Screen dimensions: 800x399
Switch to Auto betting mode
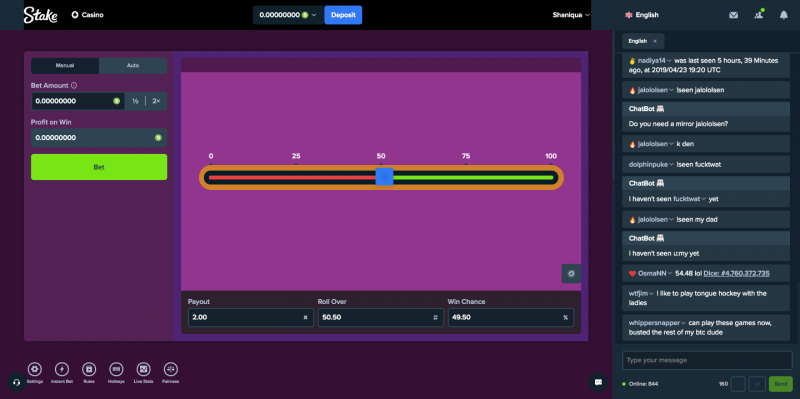click(133, 65)
